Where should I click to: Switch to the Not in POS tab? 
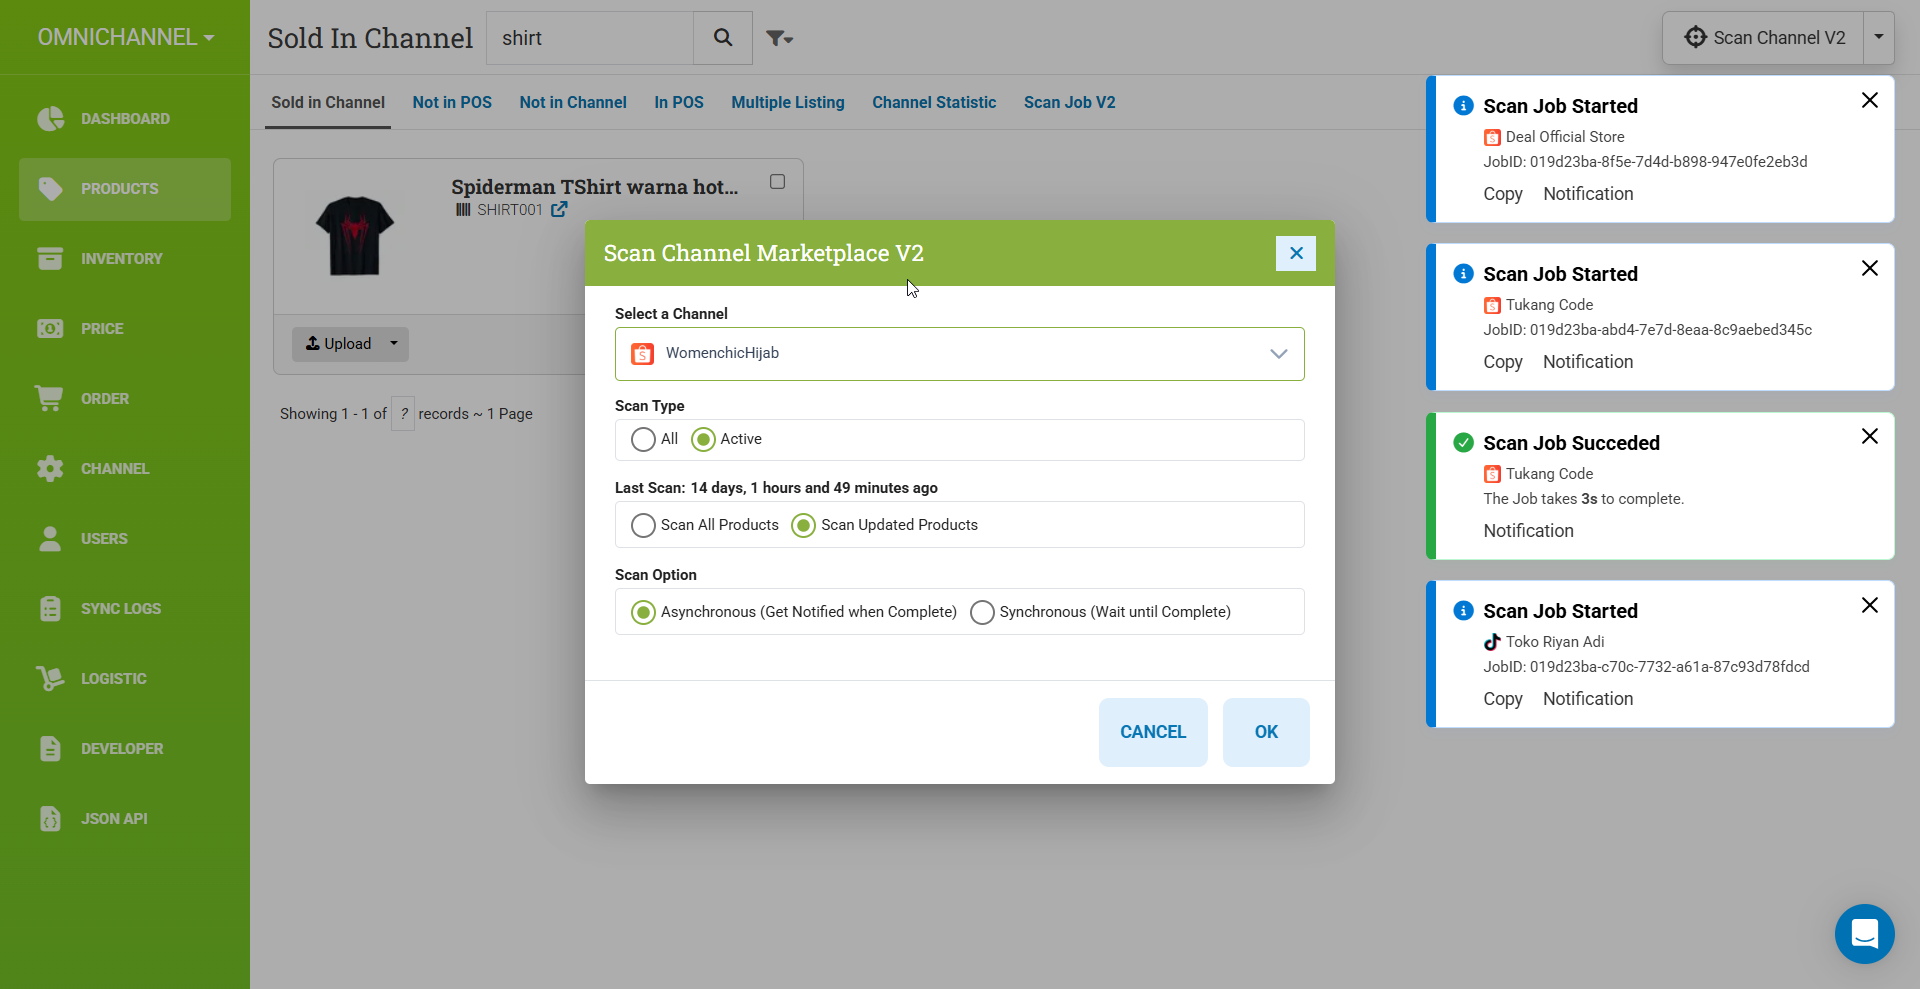[452, 102]
